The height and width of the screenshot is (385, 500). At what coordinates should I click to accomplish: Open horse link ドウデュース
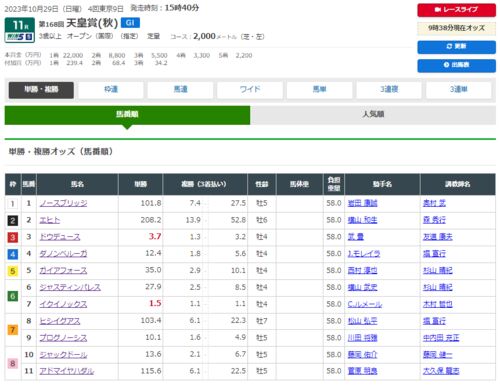pyautogui.click(x=60, y=237)
